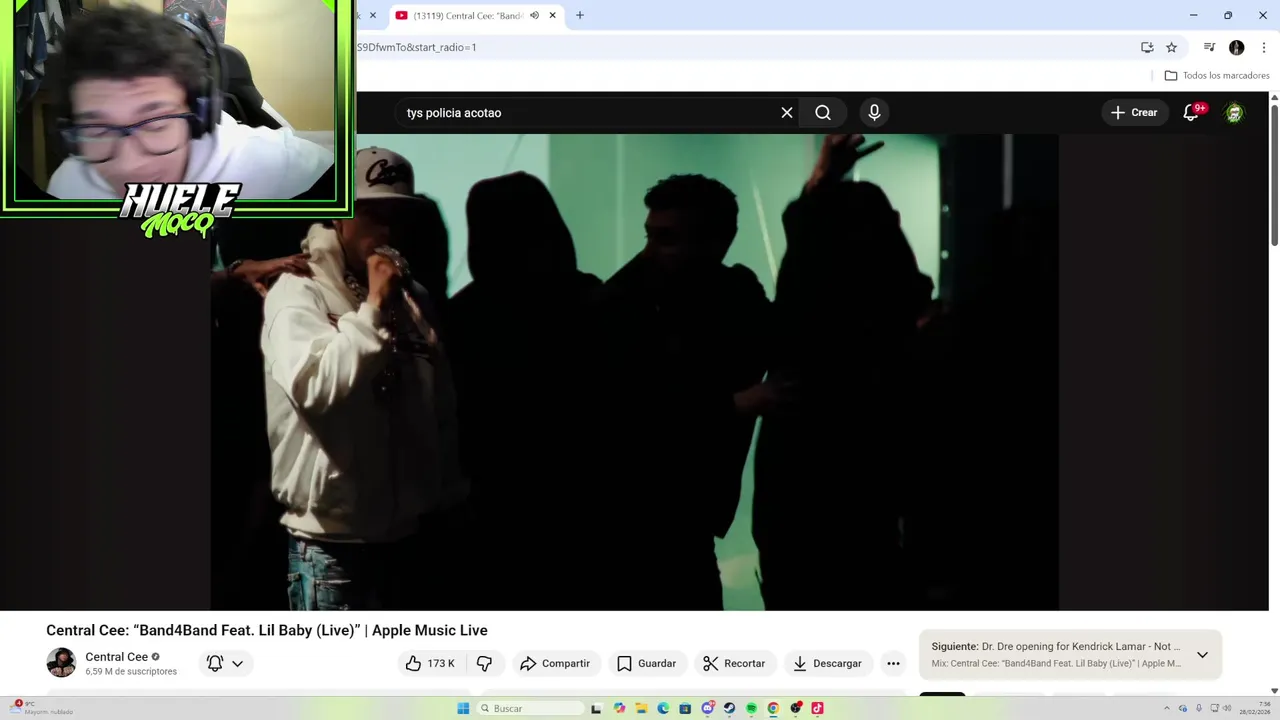Image resolution: width=1280 pixels, height=720 pixels.
Task: Click the install app icon in address bar
Action: coord(1147,47)
